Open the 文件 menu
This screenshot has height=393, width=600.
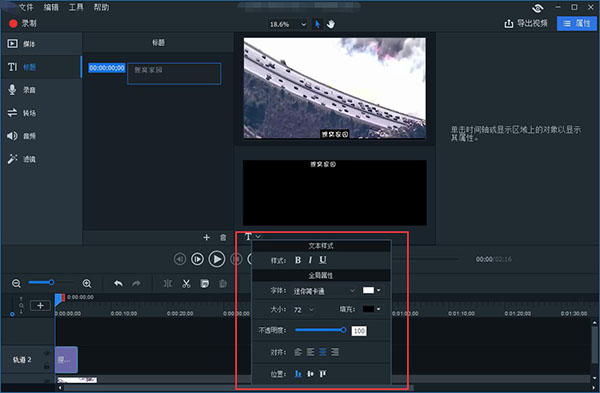[26, 7]
